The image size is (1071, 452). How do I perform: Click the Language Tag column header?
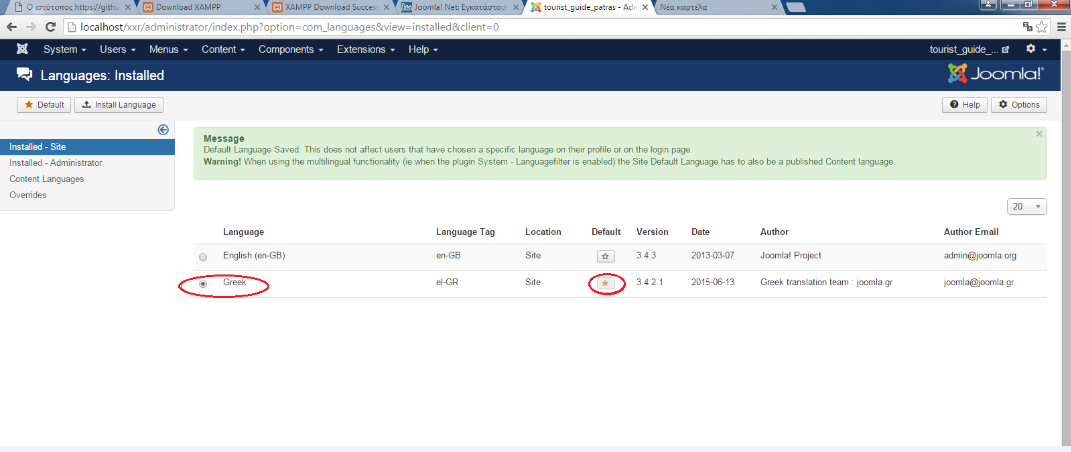[x=465, y=232]
